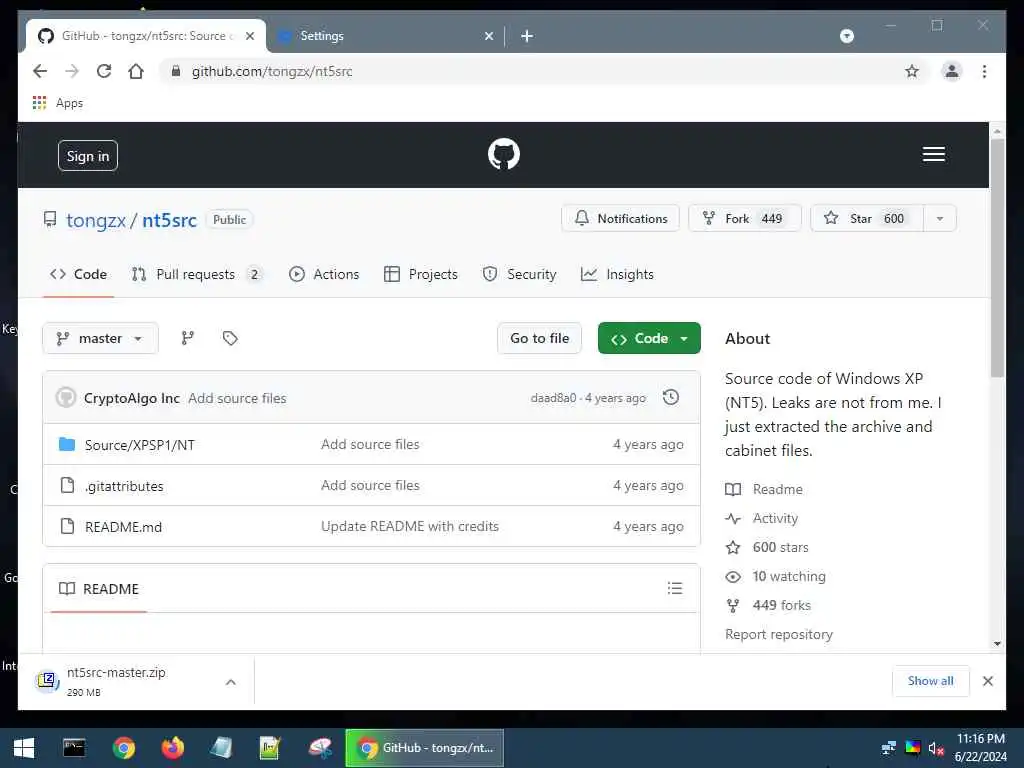Open command prompt from taskbar
Viewport: 1024px width, 768px height.
tap(74, 748)
